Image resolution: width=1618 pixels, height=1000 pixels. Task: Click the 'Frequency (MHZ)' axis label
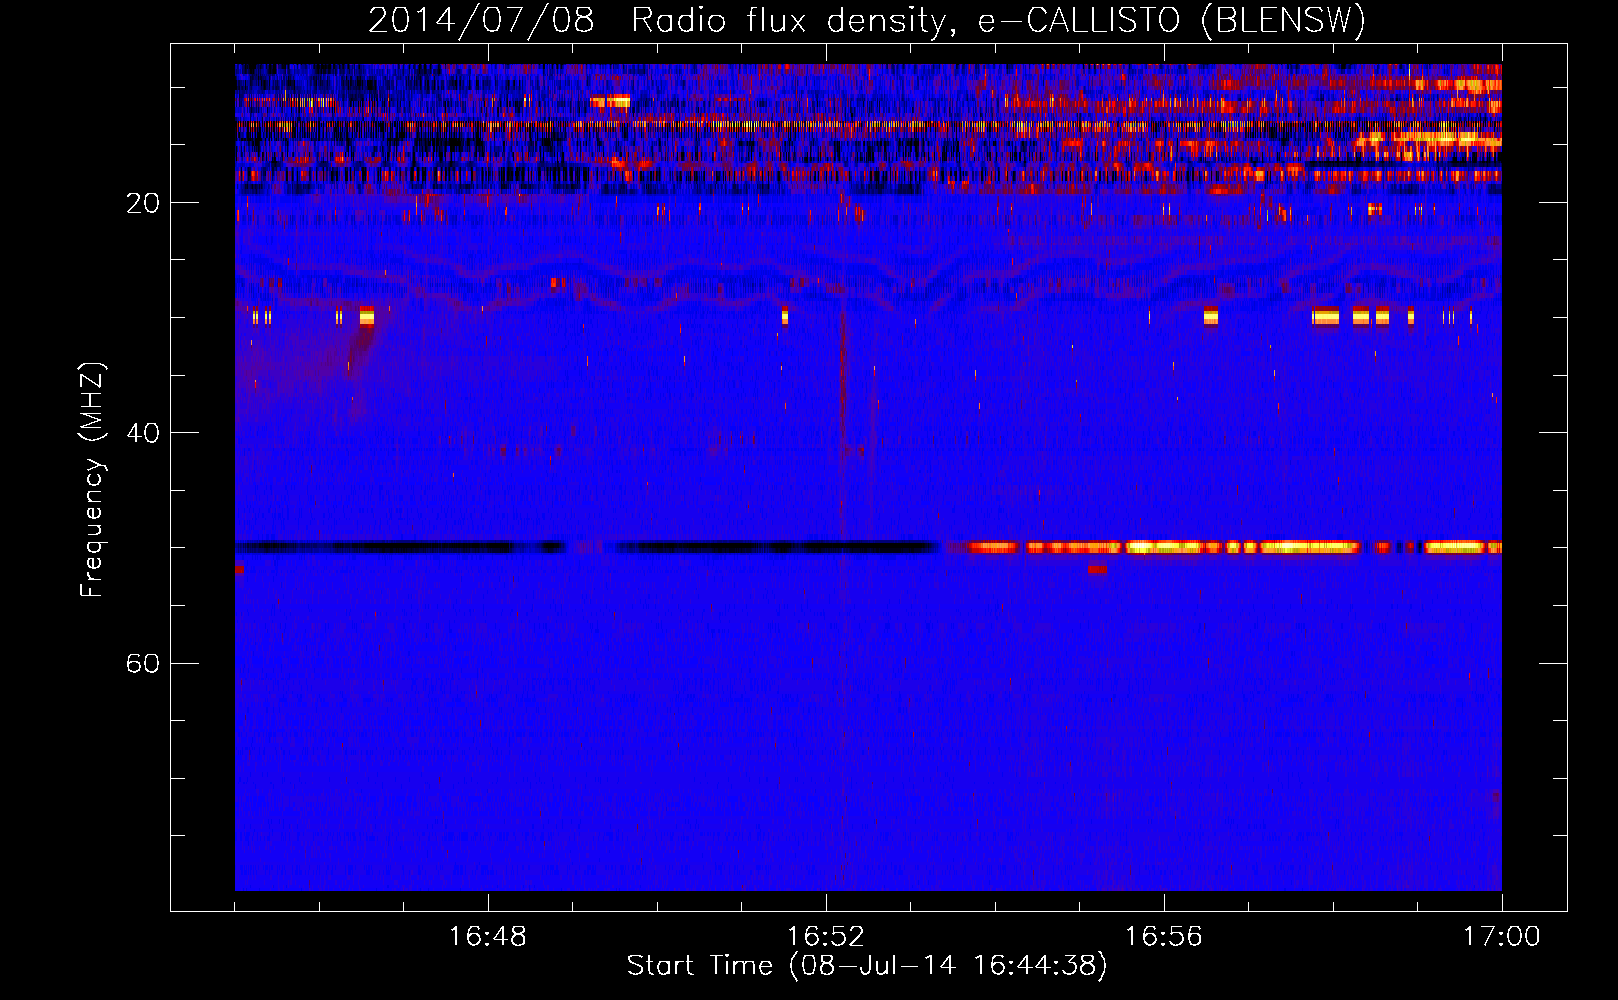92,480
